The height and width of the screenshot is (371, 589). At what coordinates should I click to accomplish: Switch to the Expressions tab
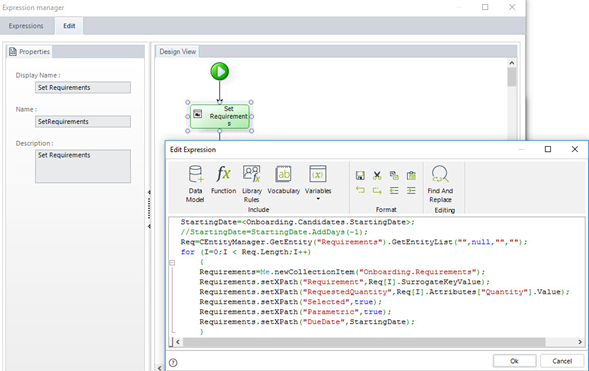[26, 26]
